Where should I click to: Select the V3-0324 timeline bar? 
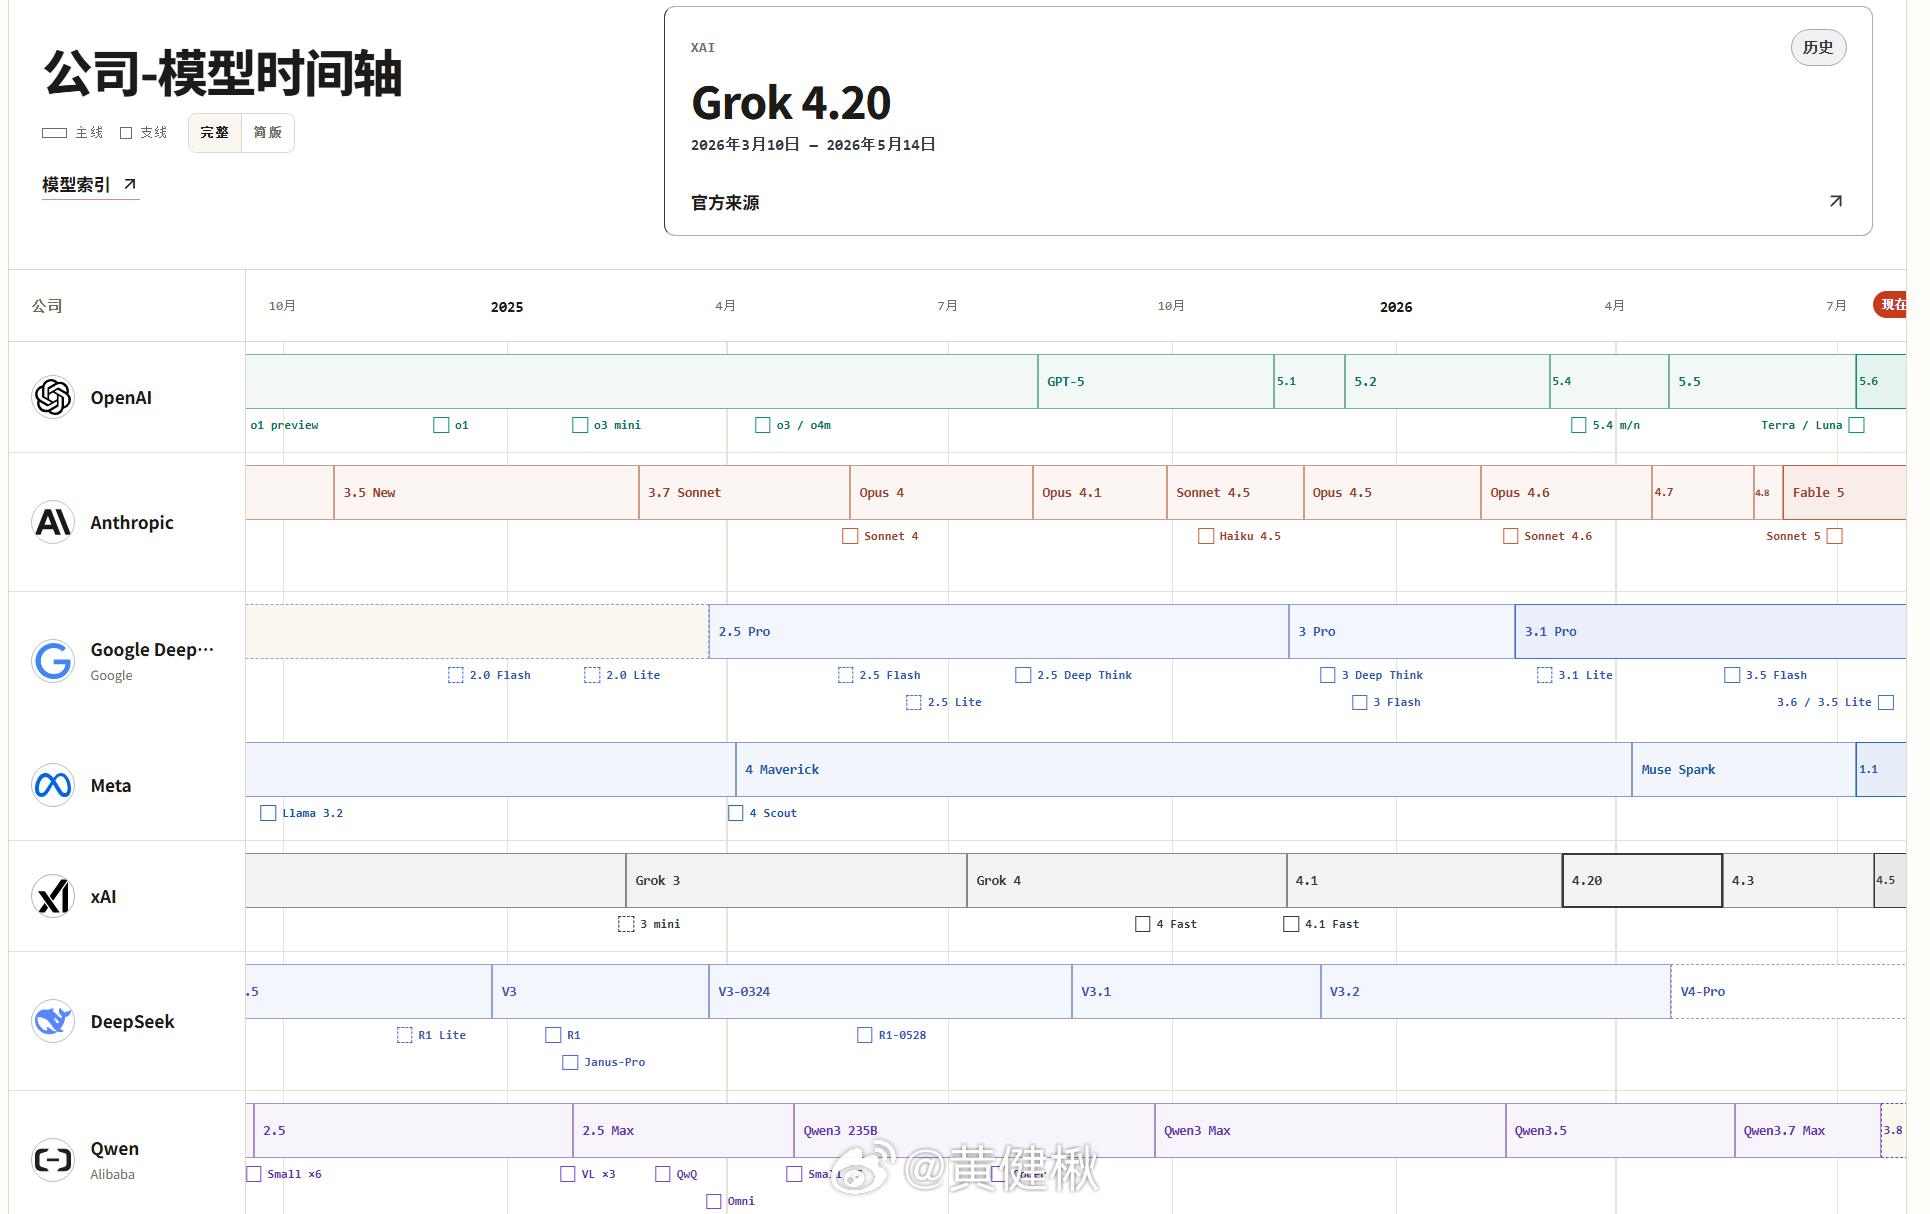tap(890, 991)
